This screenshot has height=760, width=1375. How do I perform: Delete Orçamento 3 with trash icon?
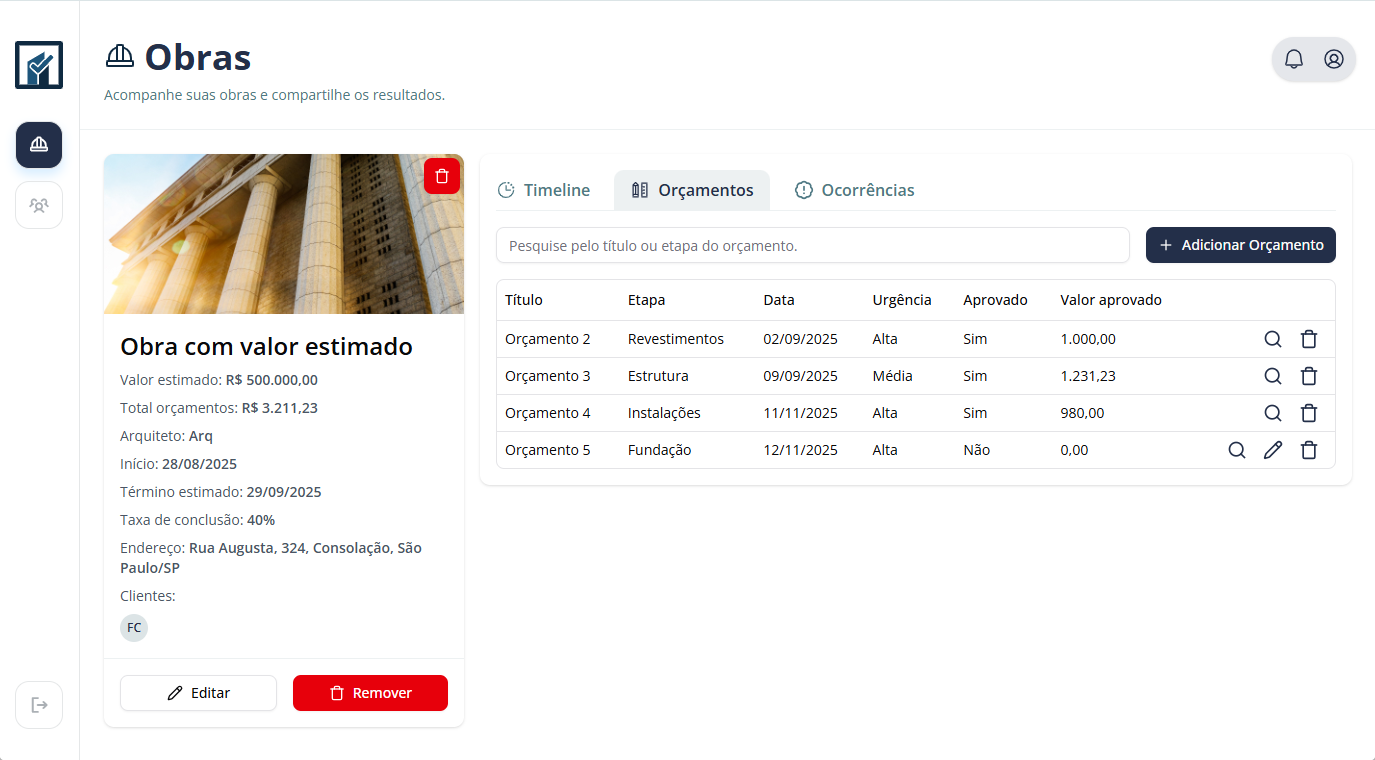tap(1308, 376)
